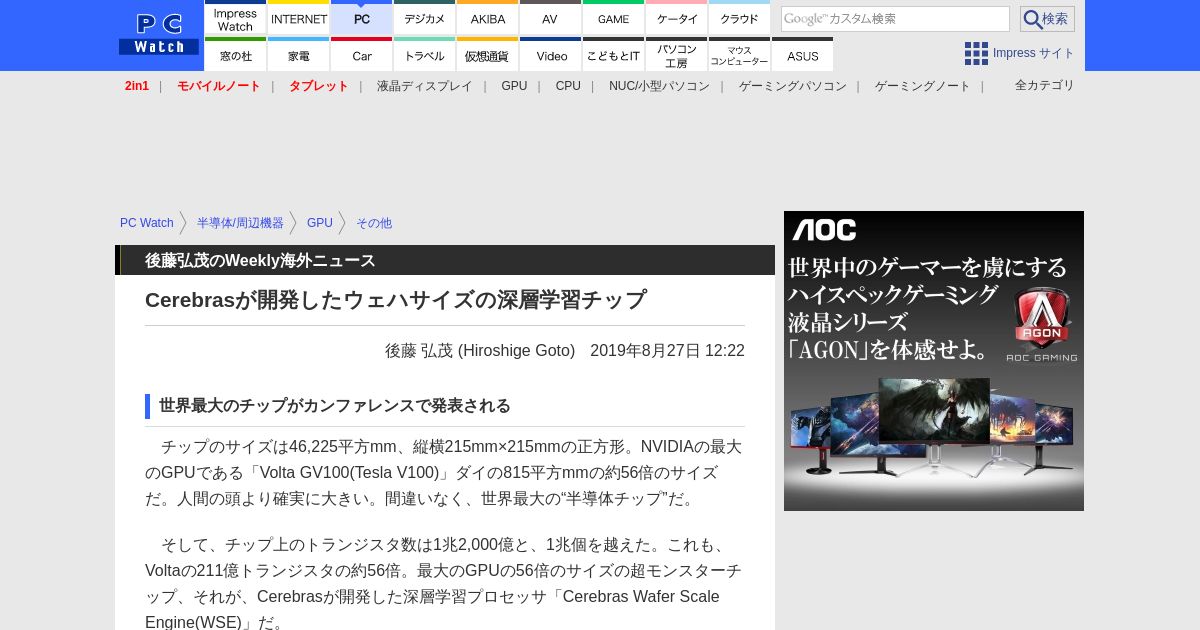Open the Car Watch tab
This screenshot has width=1200, height=630.
pos(362,54)
